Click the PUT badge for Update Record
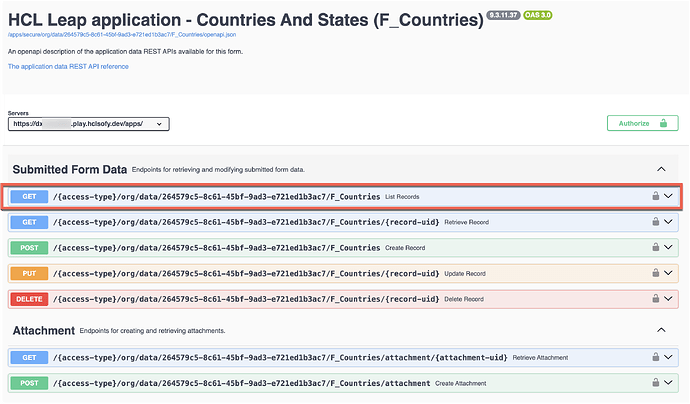 29,273
